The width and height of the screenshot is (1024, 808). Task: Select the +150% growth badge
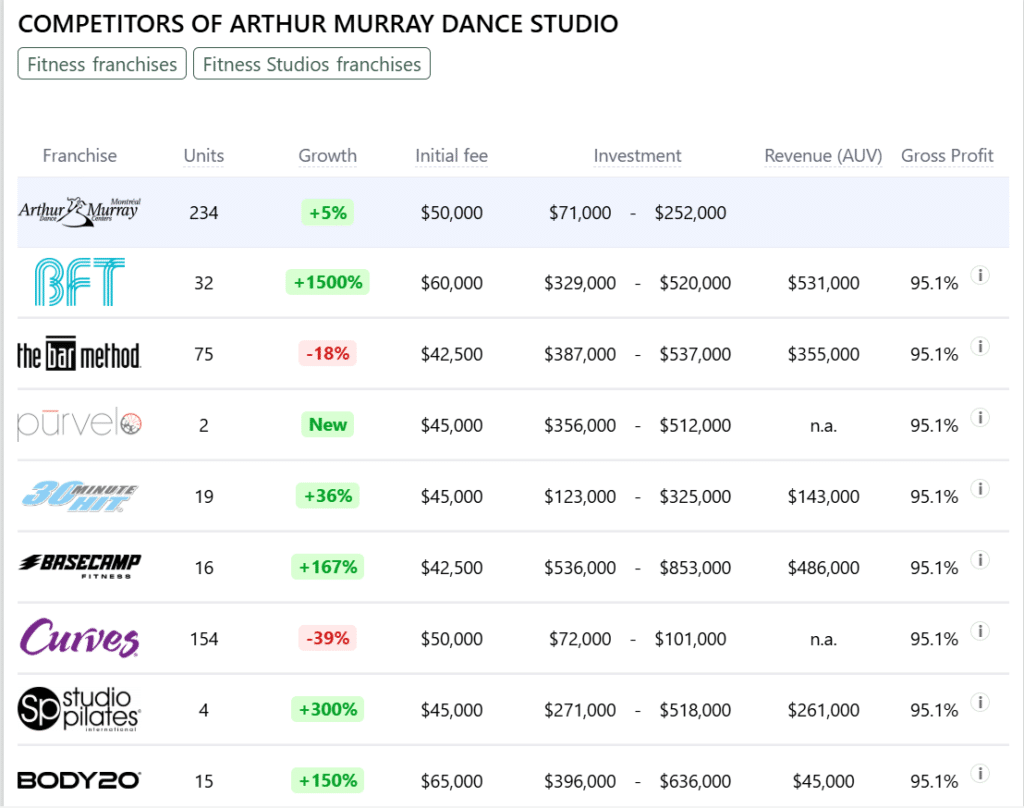coord(328,781)
